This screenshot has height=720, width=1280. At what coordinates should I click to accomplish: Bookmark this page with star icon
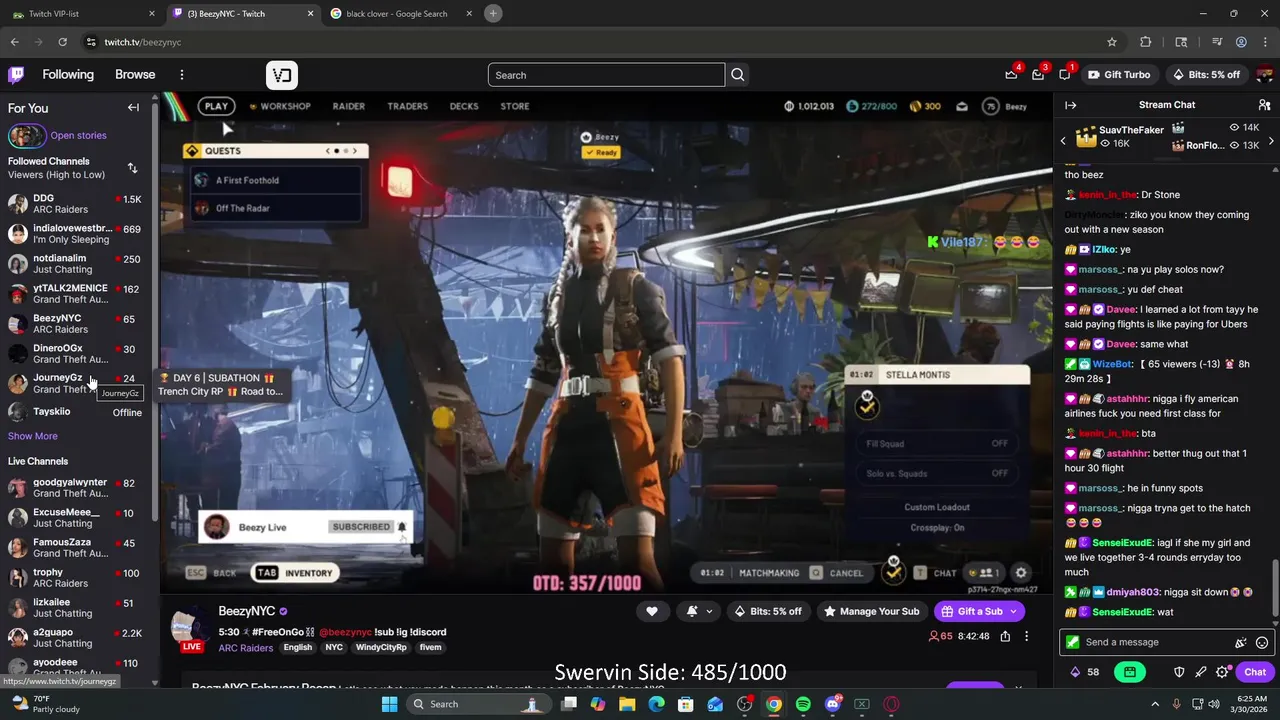(1112, 42)
